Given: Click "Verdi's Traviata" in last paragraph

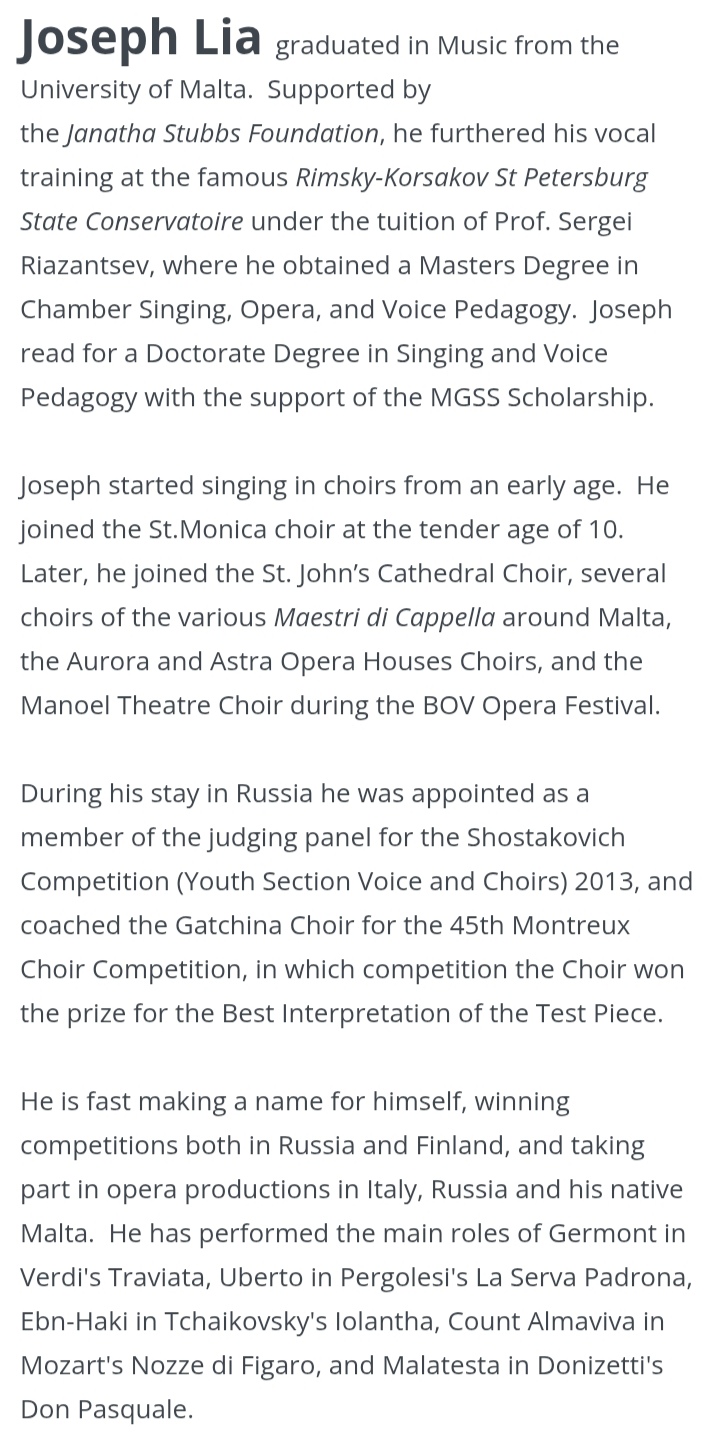Looking at the screenshot, I should (x=104, y=1277).
